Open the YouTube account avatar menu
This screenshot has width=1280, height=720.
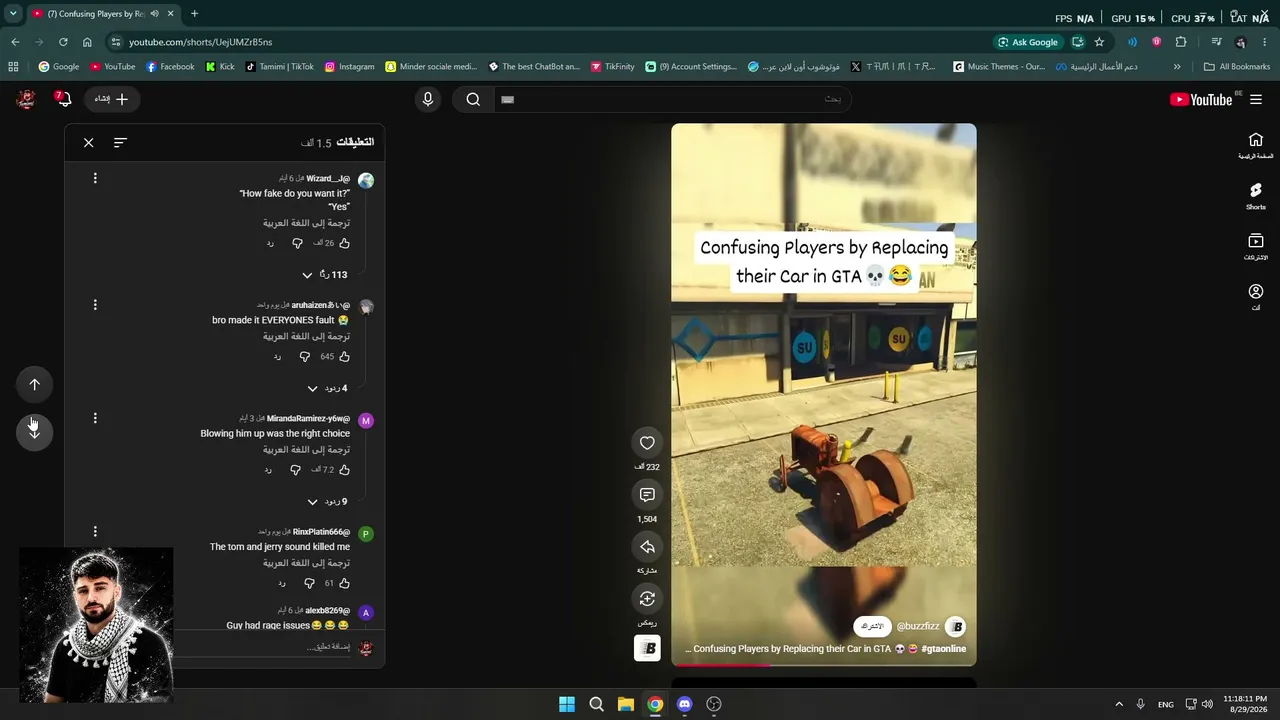click(27, 99)
